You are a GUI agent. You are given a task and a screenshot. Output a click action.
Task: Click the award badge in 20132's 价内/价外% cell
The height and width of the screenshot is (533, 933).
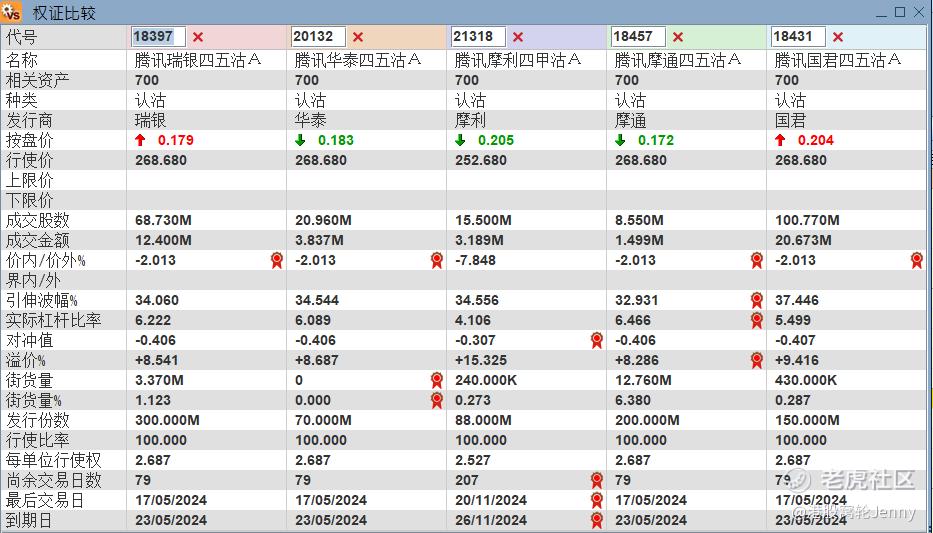point(437,260)
